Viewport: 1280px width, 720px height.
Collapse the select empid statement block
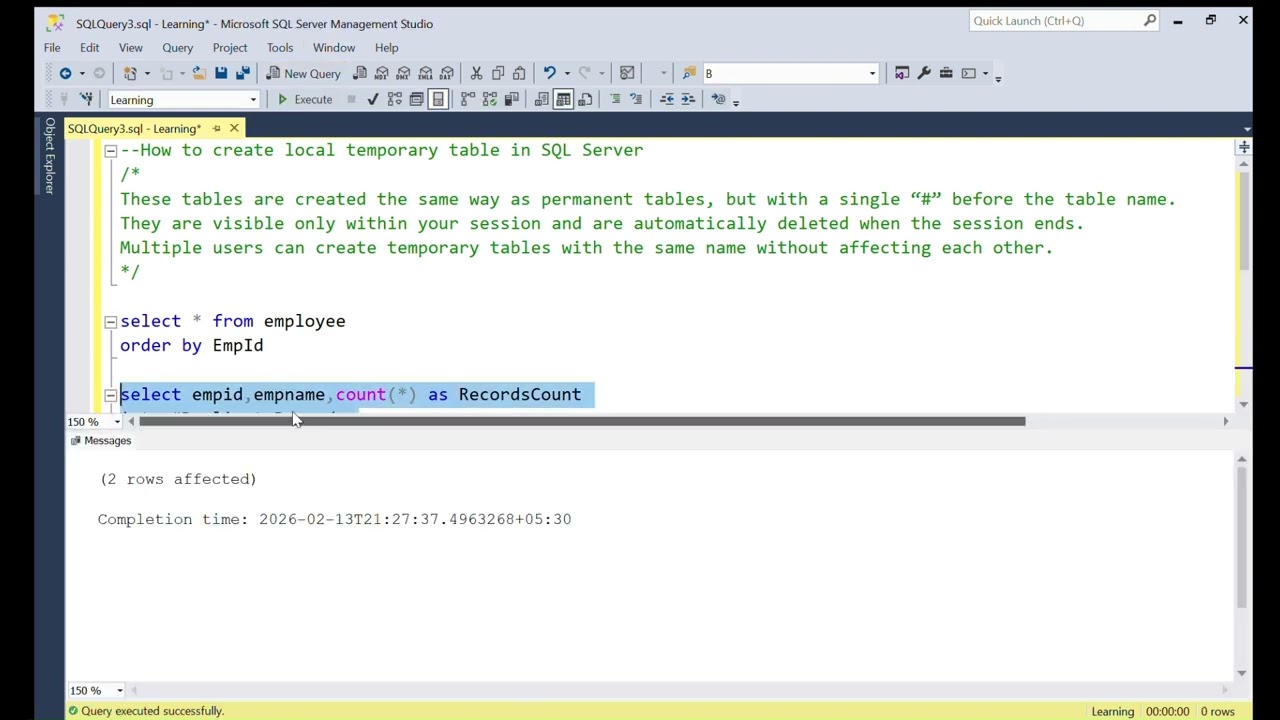tap(110, 395)
